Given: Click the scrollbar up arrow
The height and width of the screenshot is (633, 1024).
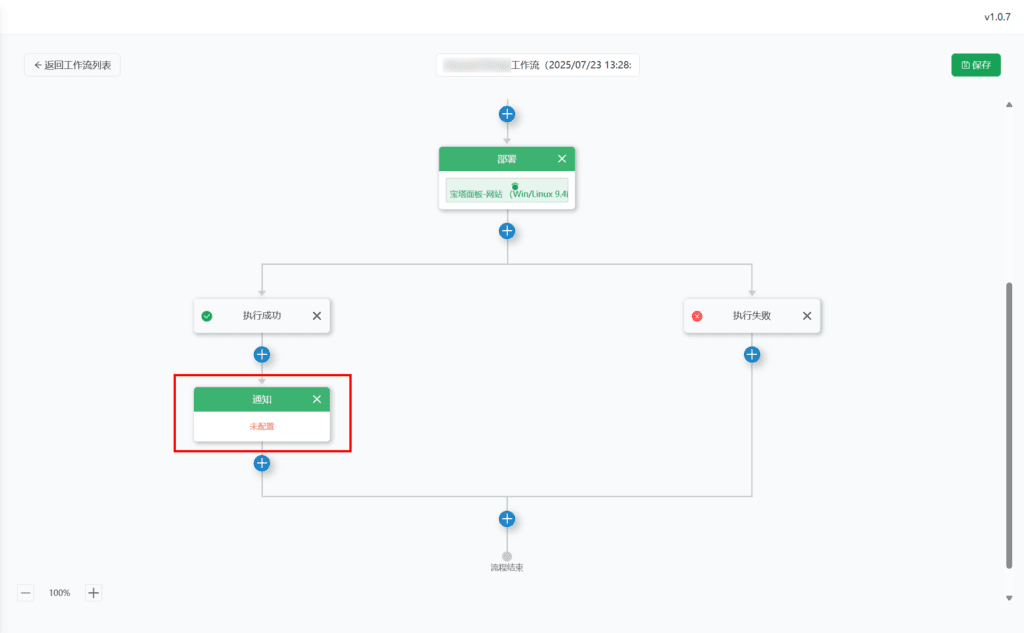Looking at the screenshot, I should [1008, 105].
